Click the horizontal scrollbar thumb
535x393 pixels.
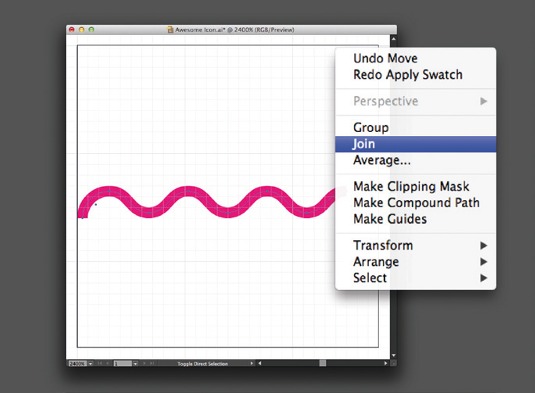pyautogui.click(x=322, y=363)
